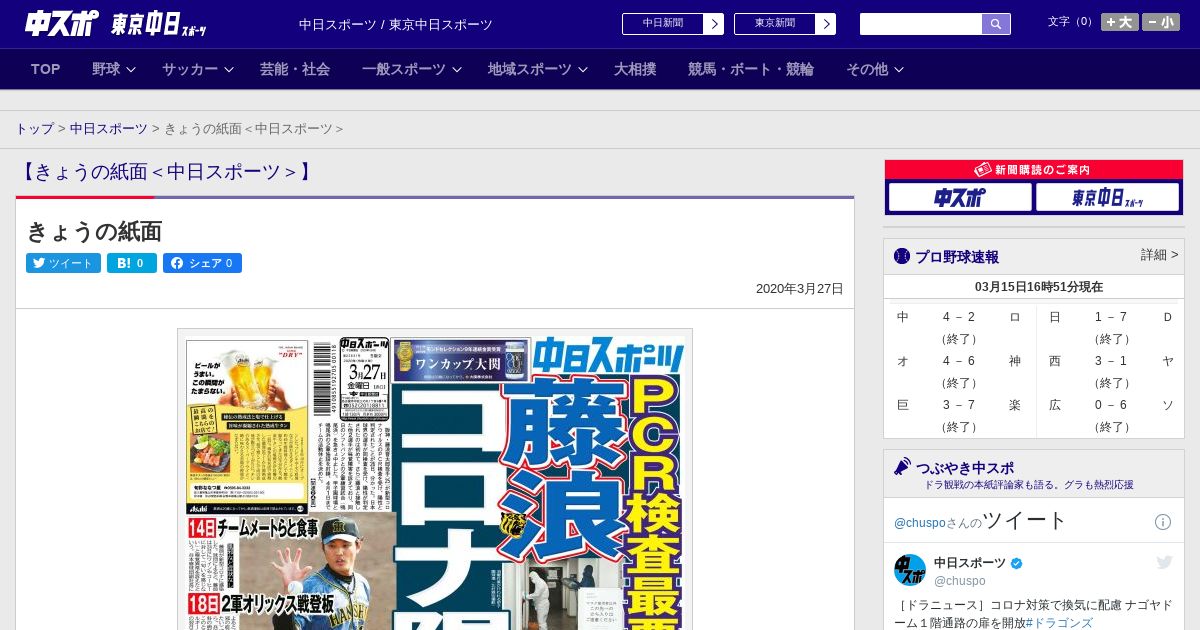Click 中日スポーツ Twitter avatar
The width and height of the screenshot is (1200, 630).
(x=910, y=570)
